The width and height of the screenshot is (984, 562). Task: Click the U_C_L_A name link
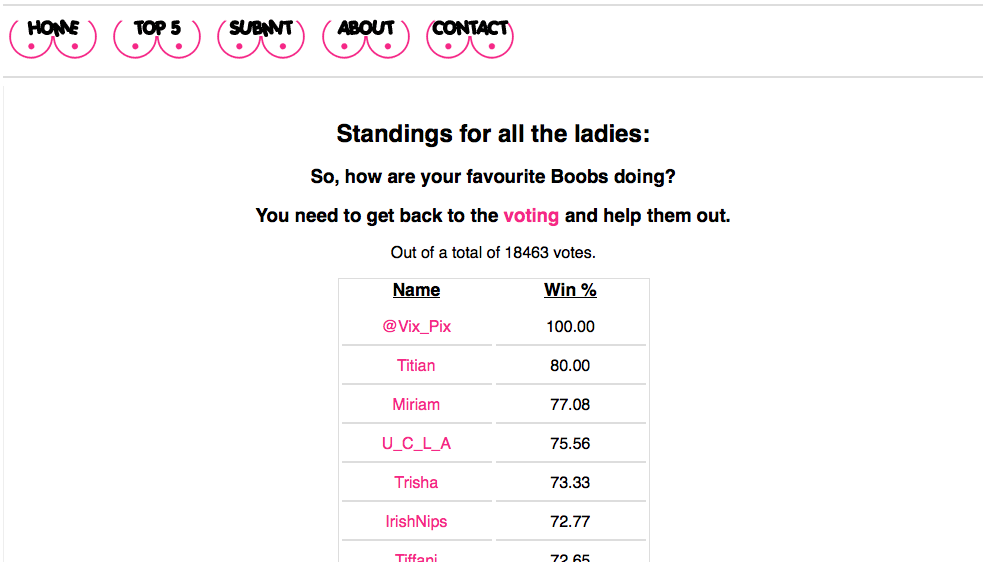417,444
